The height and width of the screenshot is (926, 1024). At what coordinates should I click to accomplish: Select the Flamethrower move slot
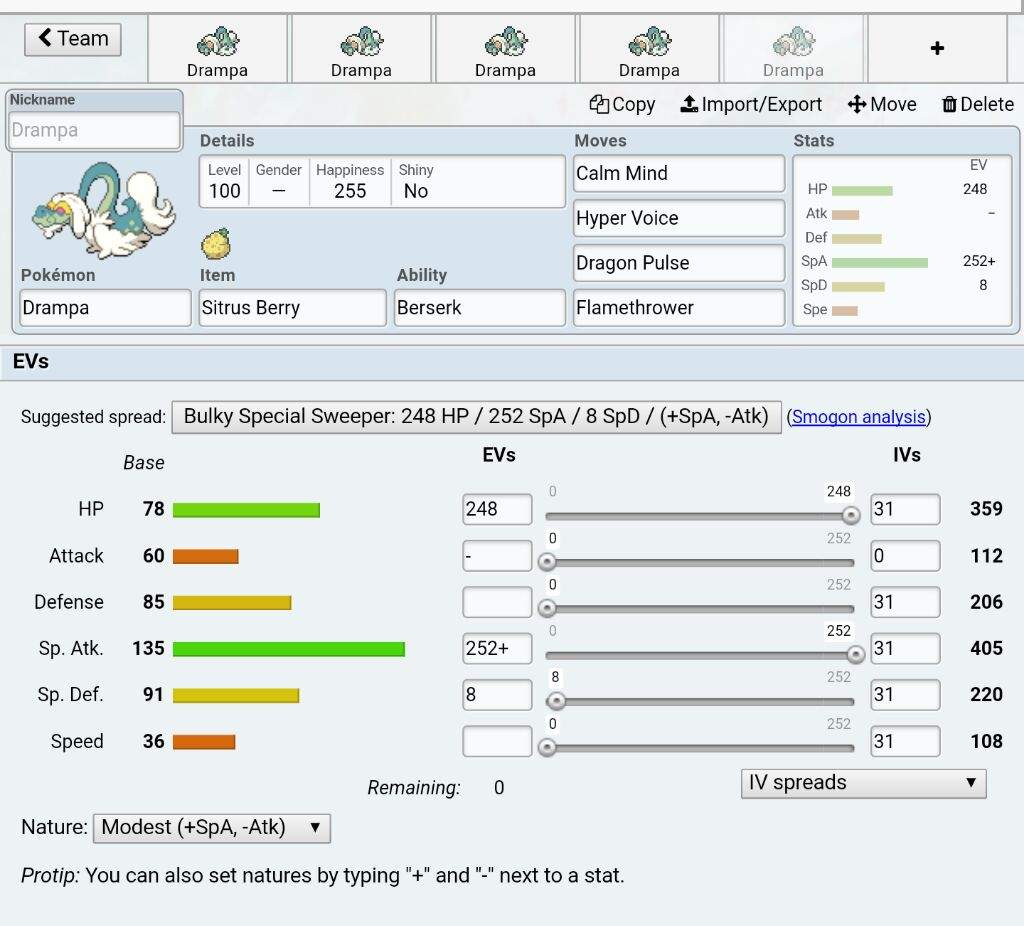pos(679,308)
